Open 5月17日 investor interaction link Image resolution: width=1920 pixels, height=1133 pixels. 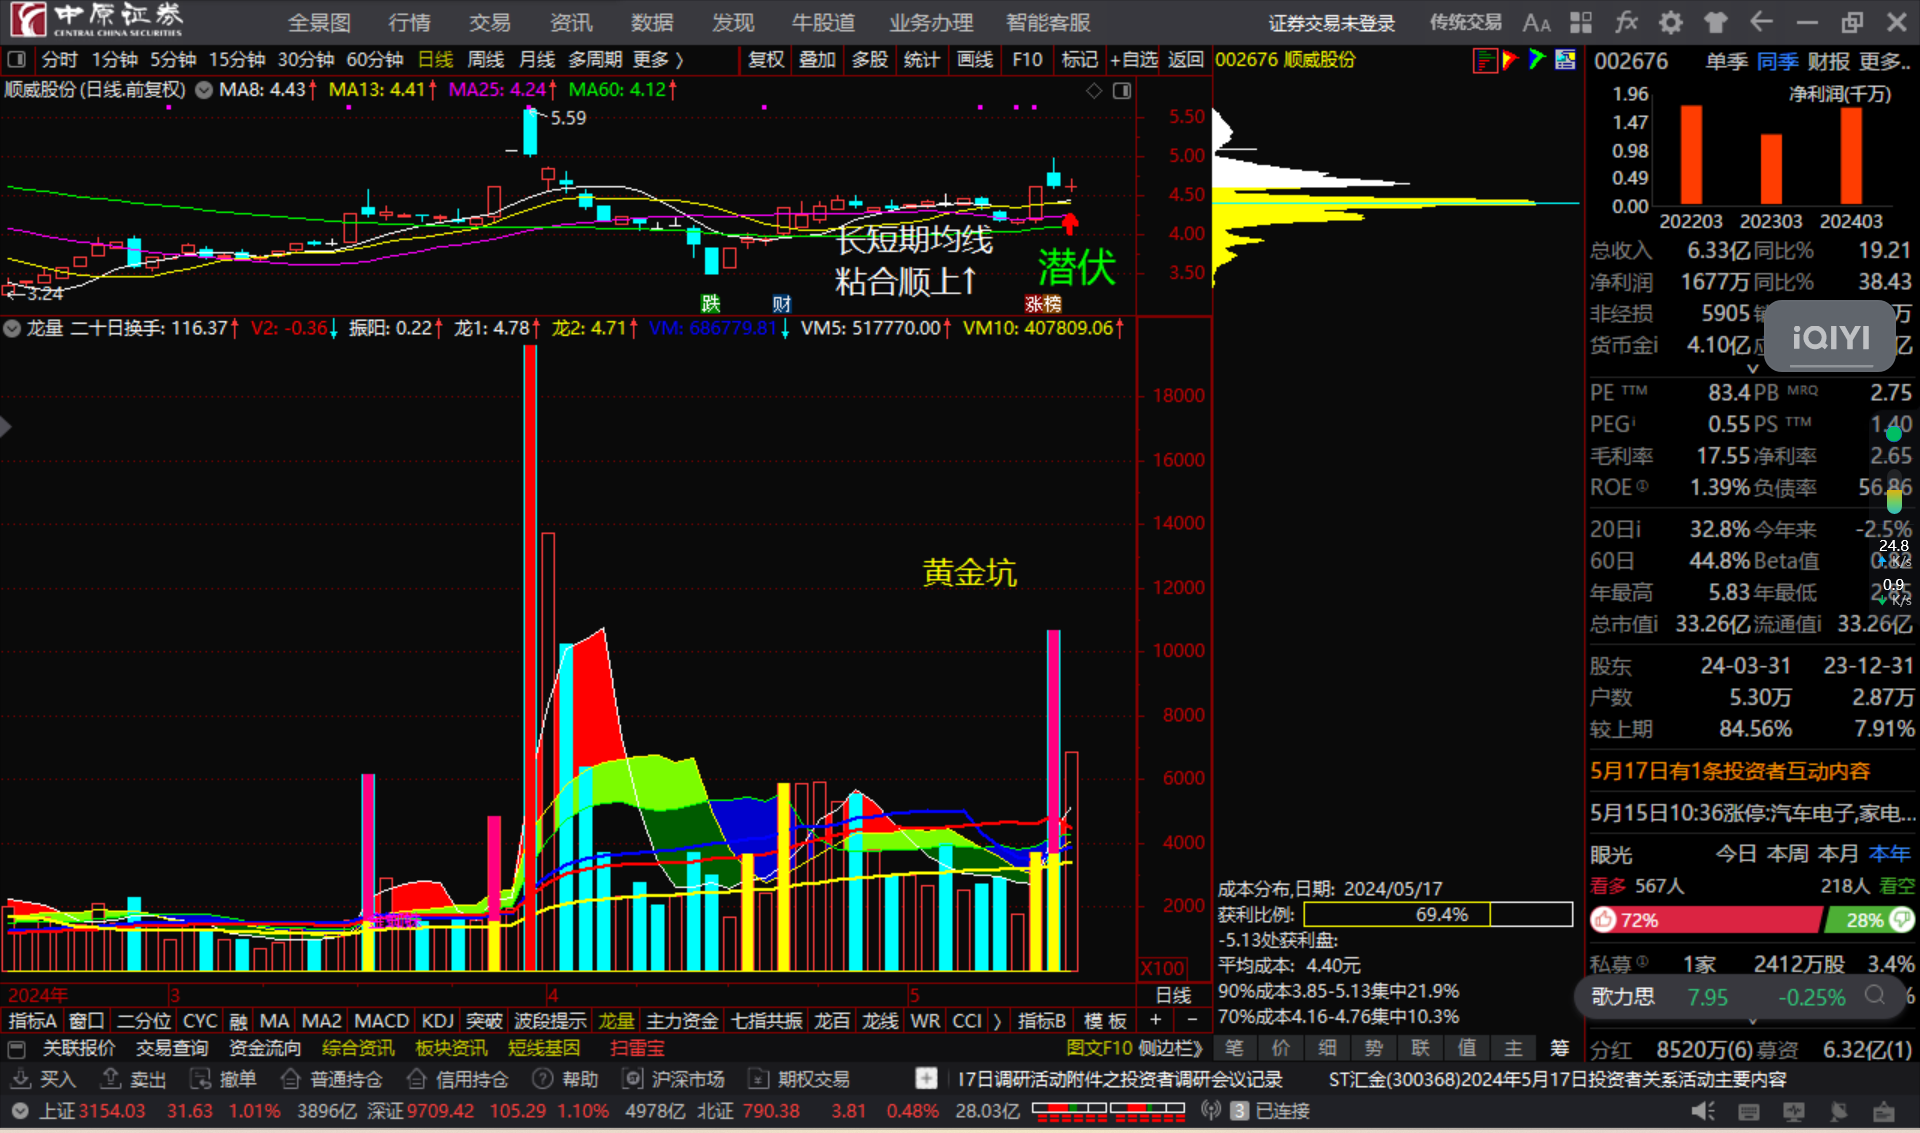pyautogui.click(x=1730, y=771)
